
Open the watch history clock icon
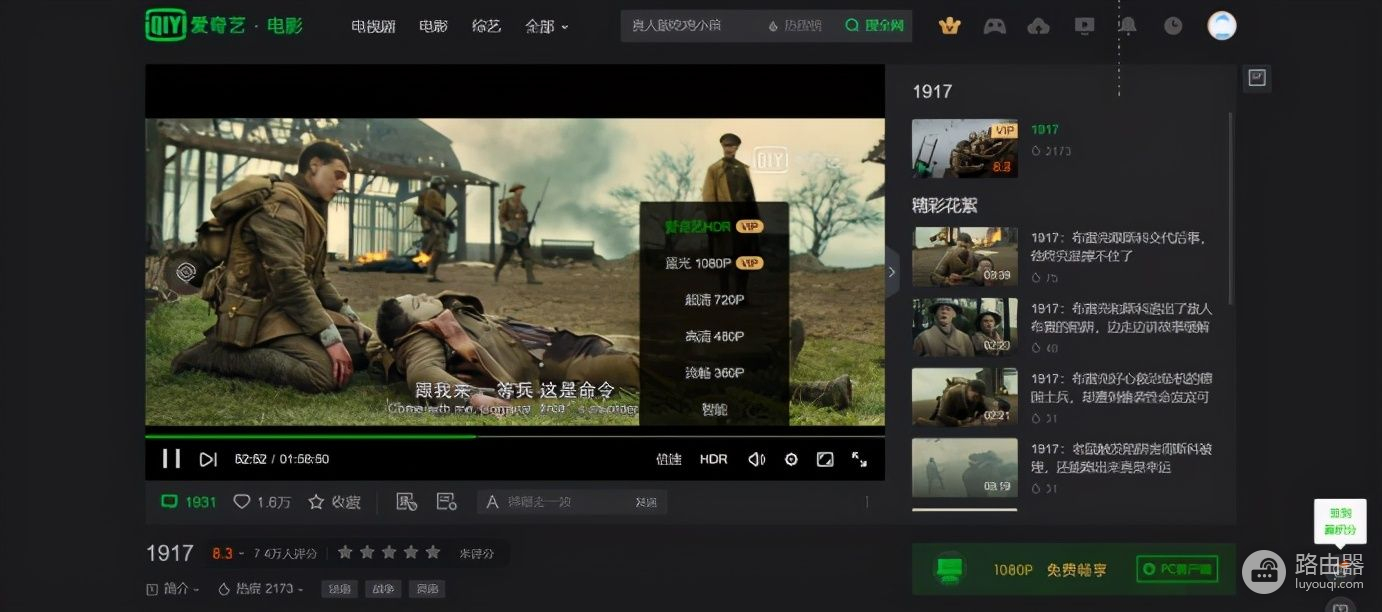1173,26
